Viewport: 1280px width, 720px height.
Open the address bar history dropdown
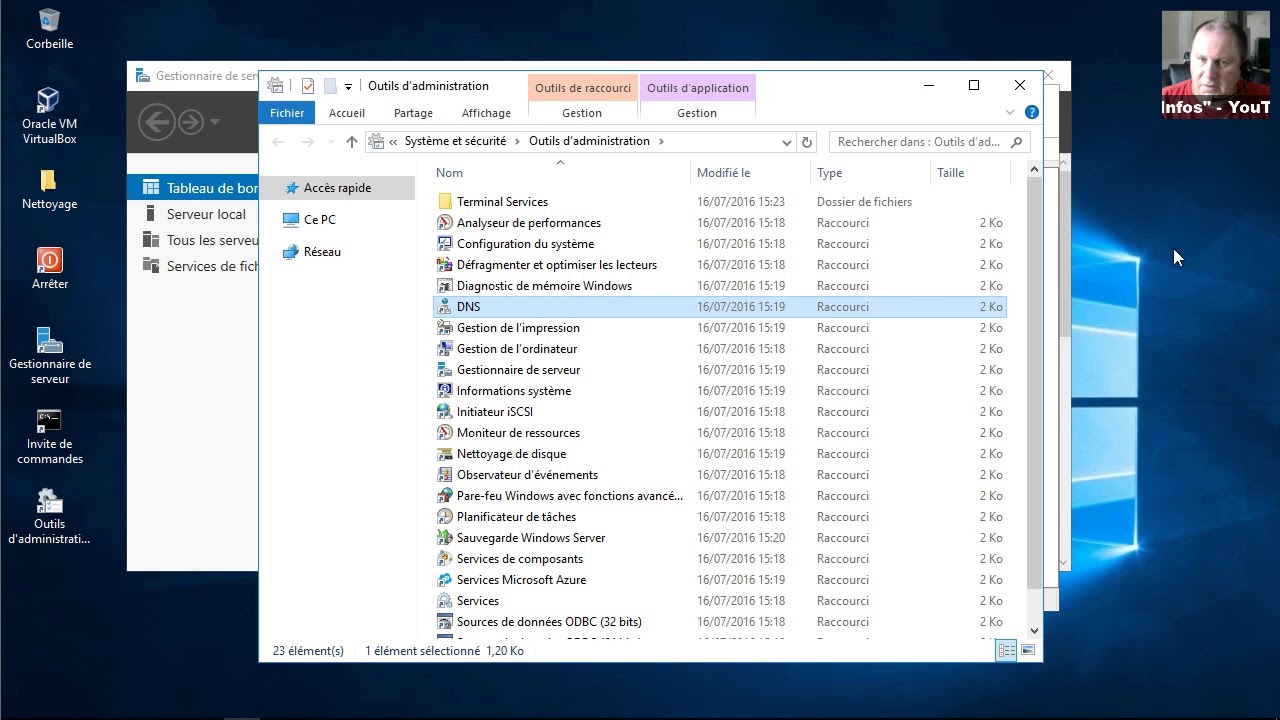[787, 142]
